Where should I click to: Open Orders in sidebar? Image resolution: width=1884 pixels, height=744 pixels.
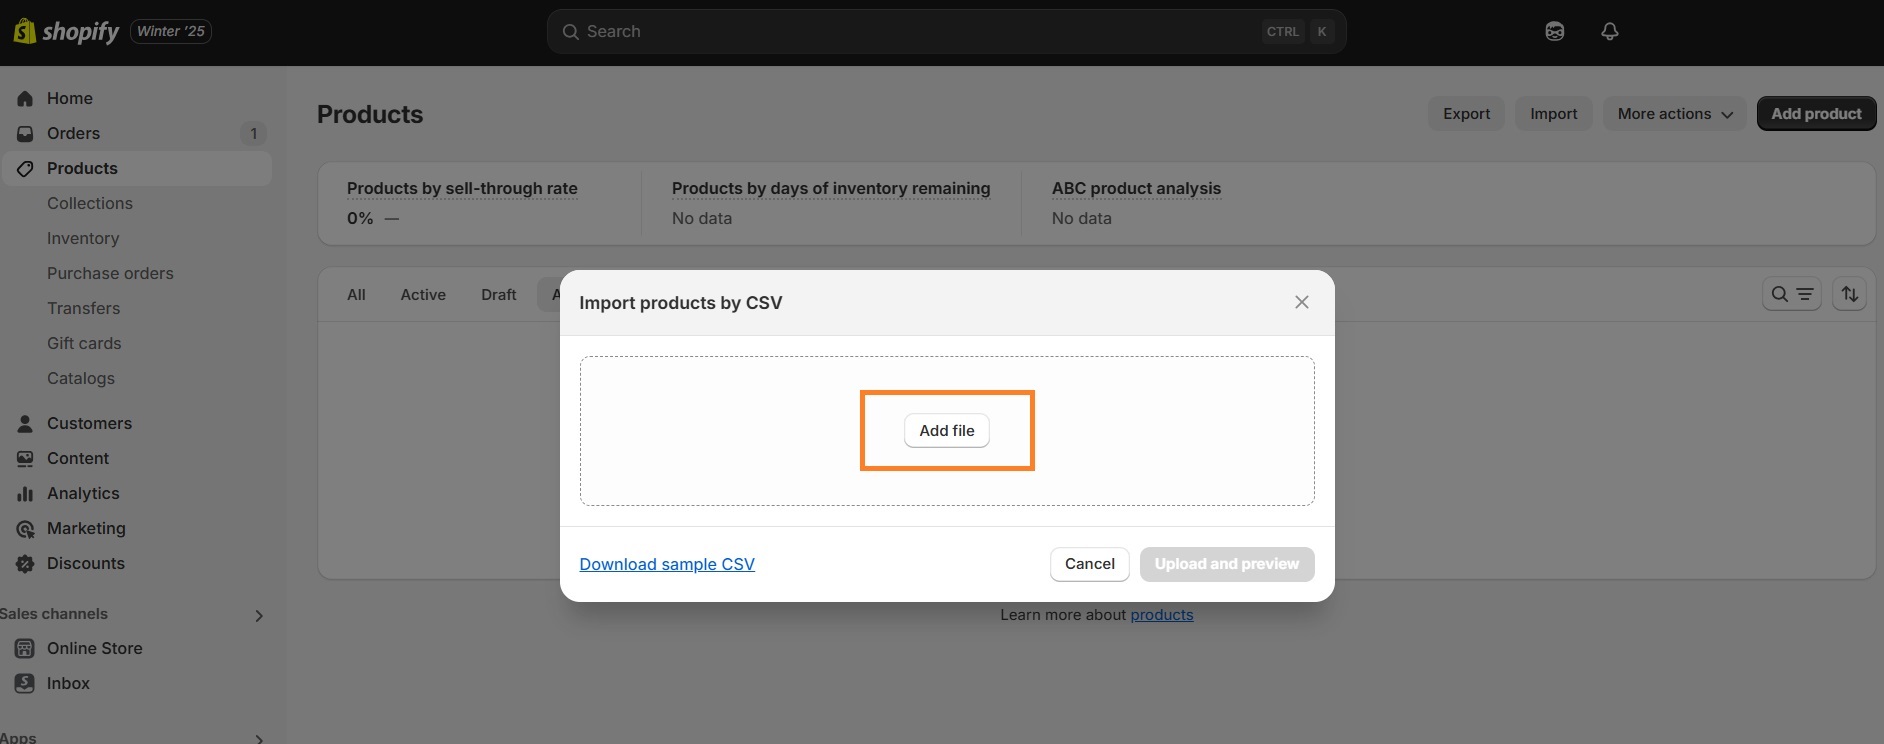[136, 133]
